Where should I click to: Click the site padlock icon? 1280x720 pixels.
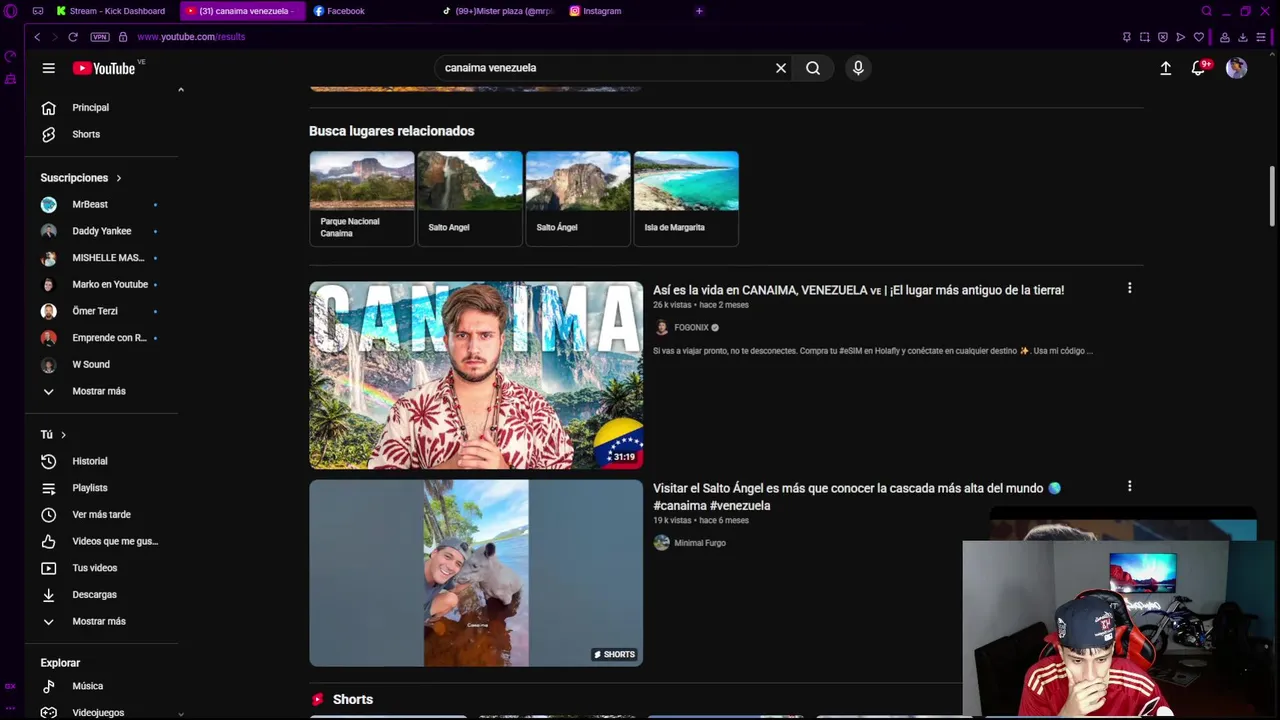tap(123, 37)
